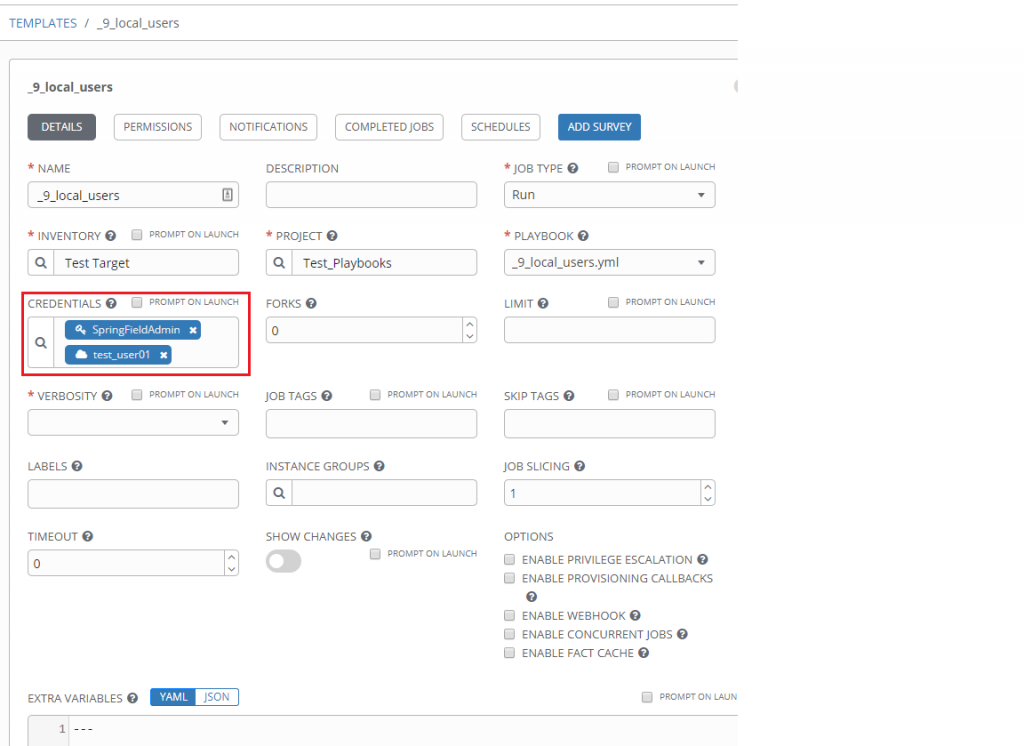This screenshot has height=746, width=1024.
Task: Open help for Job Type field
Action: tap(573, 168)
